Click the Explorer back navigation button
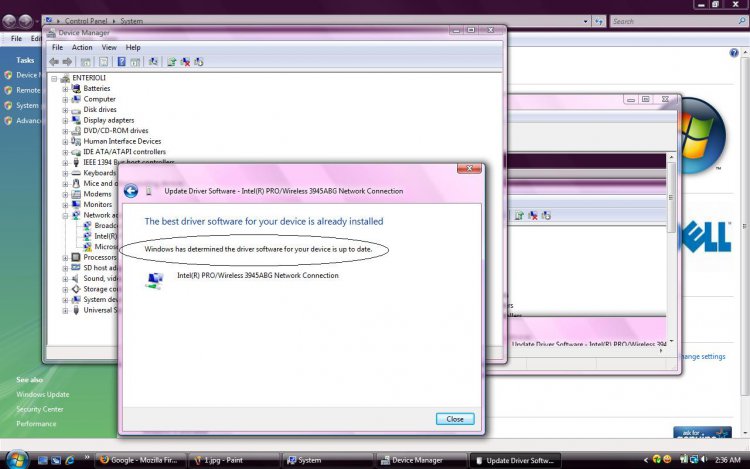Screen dimensions: 750x469 (x=9, y=21)
